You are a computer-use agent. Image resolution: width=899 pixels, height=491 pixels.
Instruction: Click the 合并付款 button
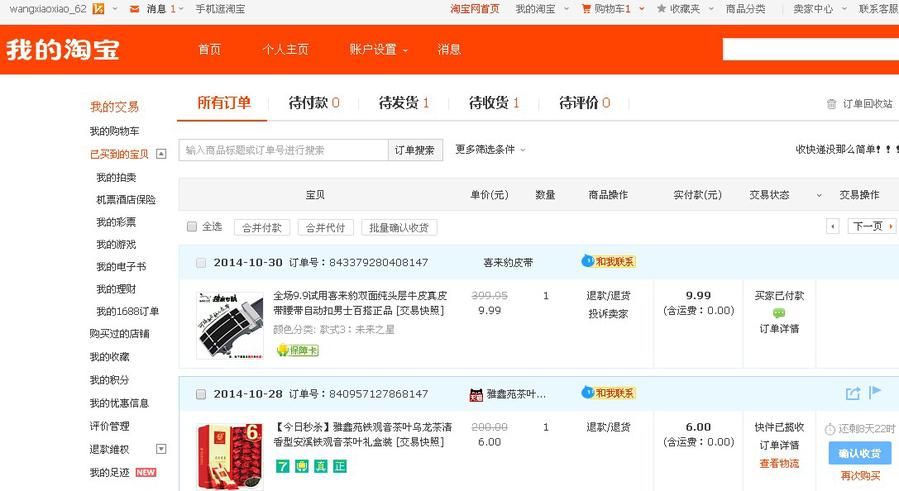262,228
